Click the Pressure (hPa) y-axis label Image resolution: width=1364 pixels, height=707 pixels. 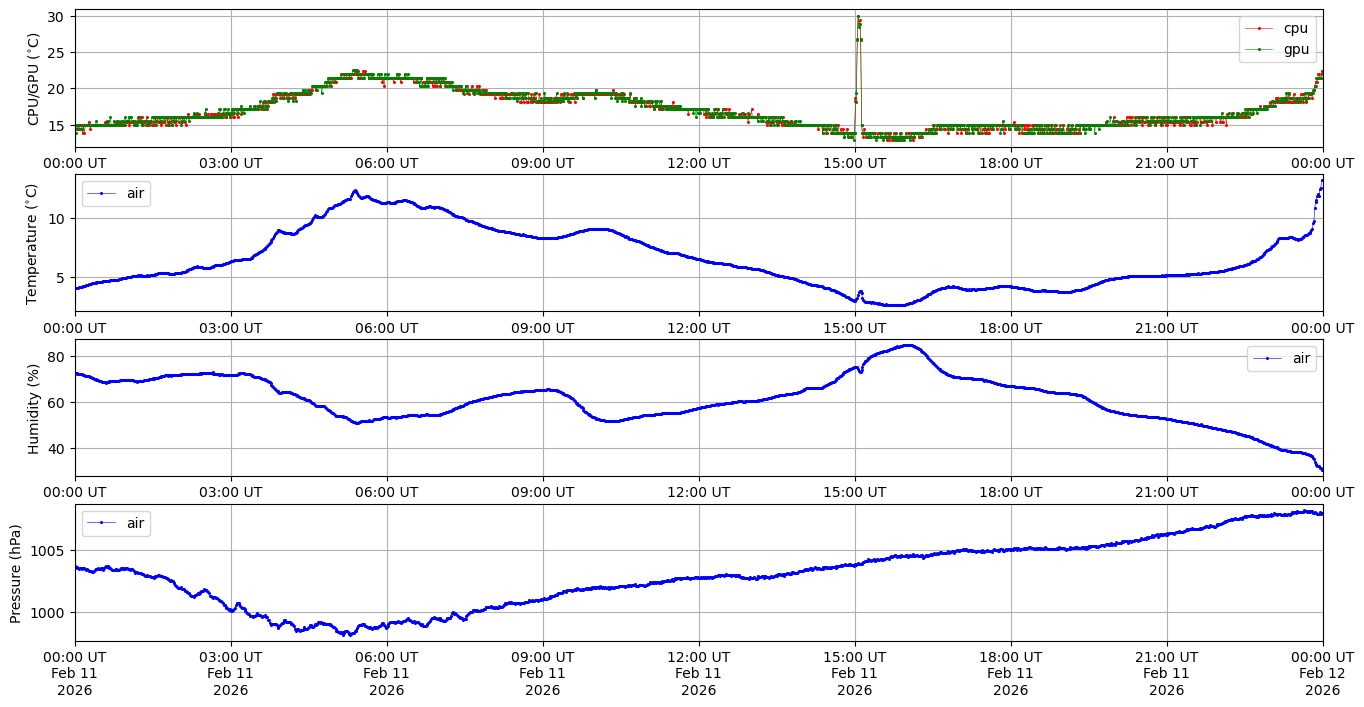tap(16, 572)
